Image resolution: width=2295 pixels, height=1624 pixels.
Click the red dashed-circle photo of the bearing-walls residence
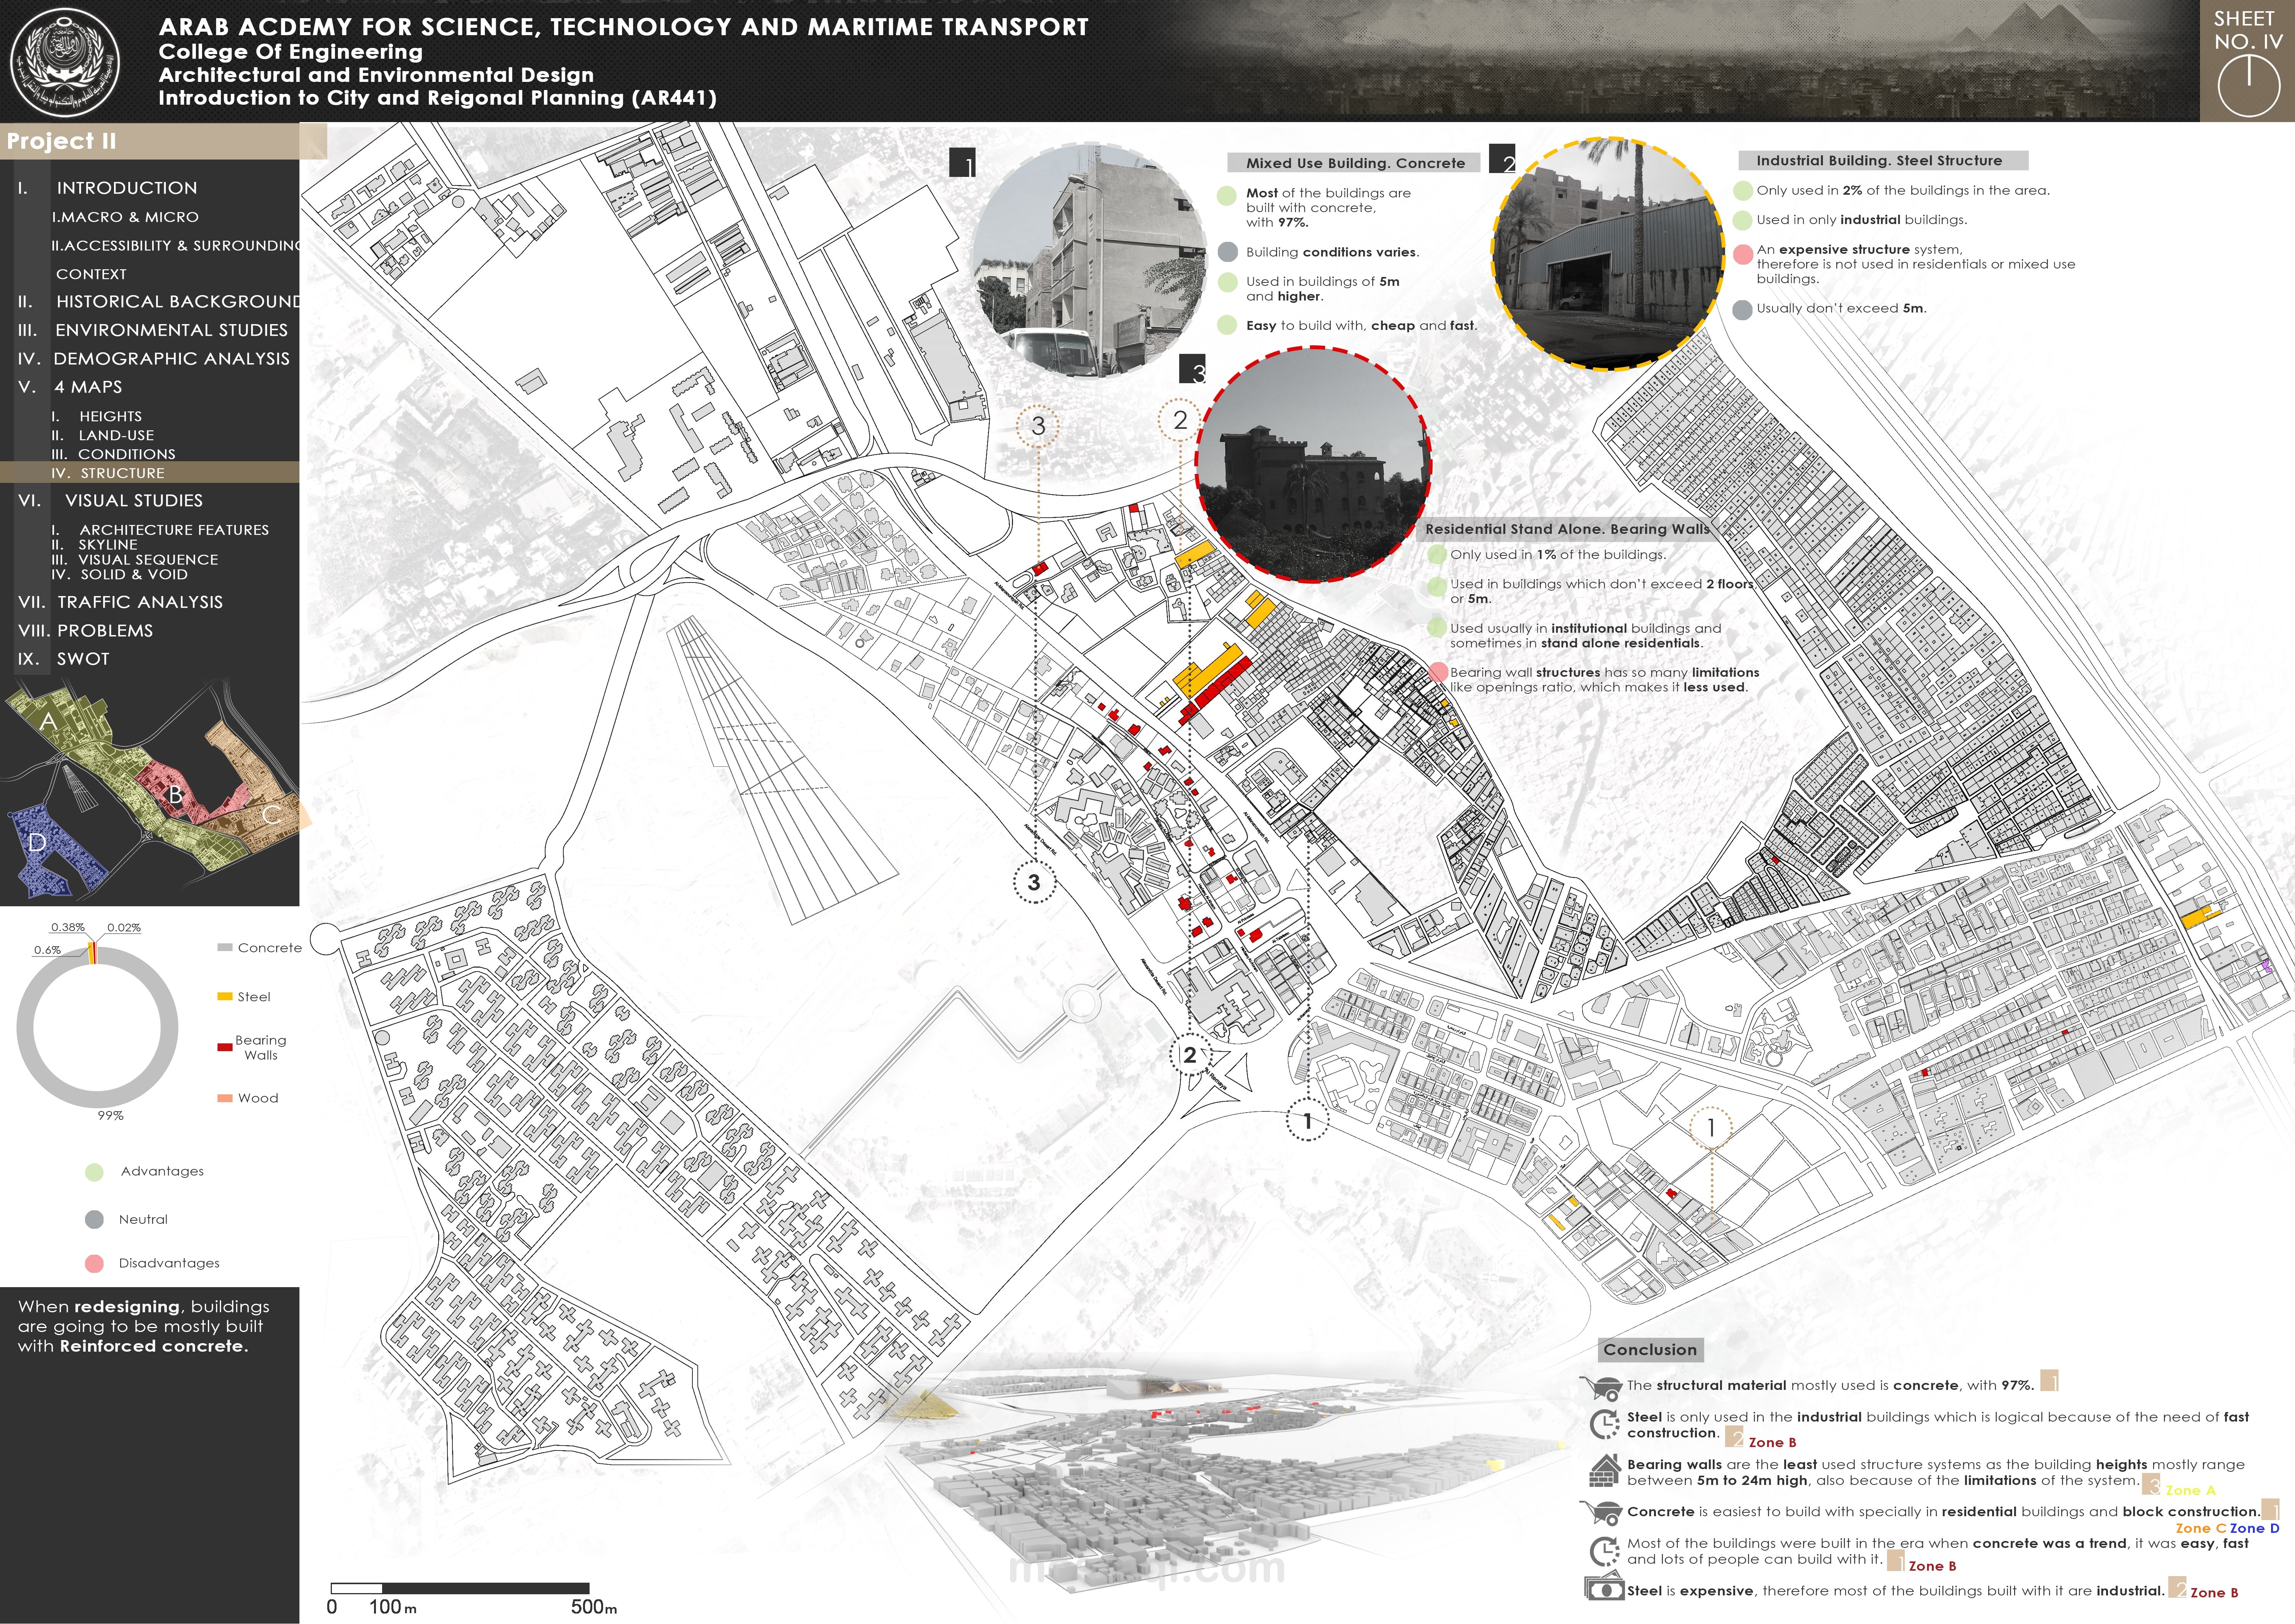coord(1312,464)
